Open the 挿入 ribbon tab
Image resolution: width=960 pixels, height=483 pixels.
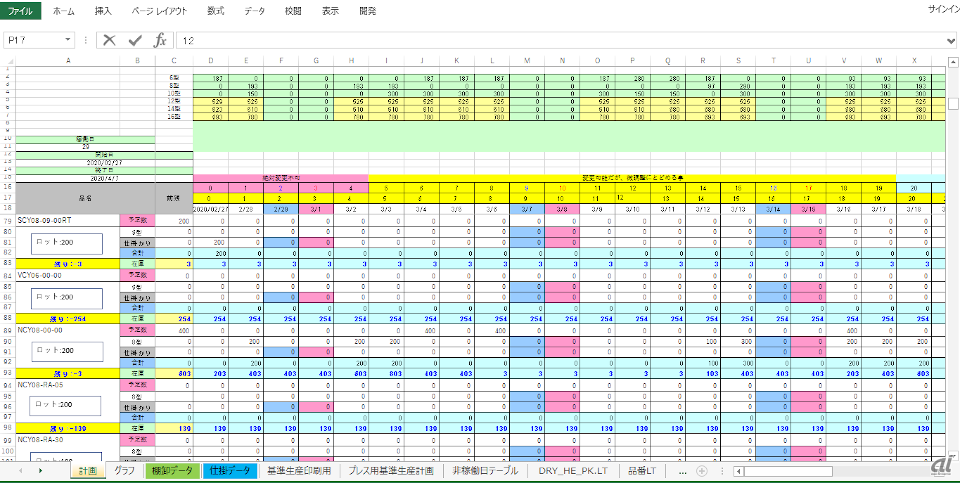103,11
